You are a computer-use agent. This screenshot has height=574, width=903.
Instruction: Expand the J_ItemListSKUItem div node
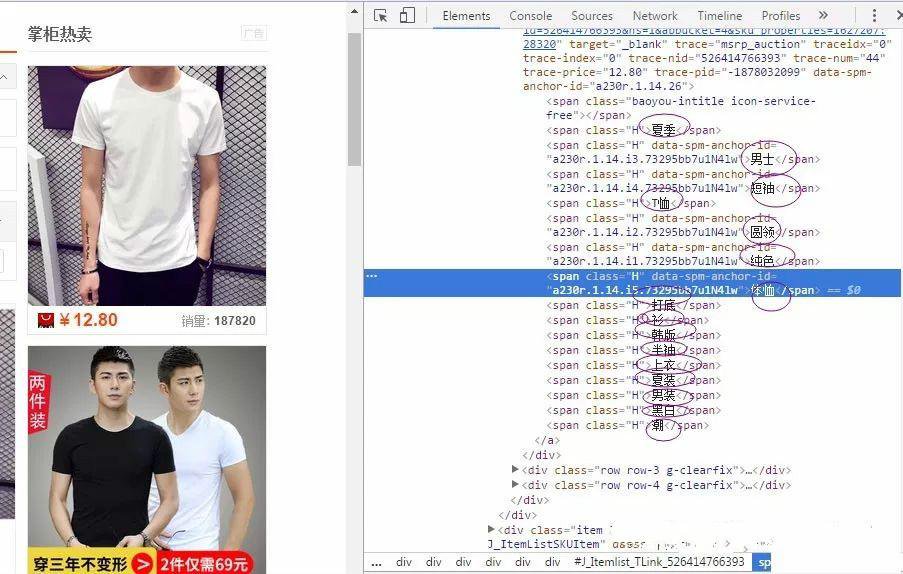tap(491, 529)
